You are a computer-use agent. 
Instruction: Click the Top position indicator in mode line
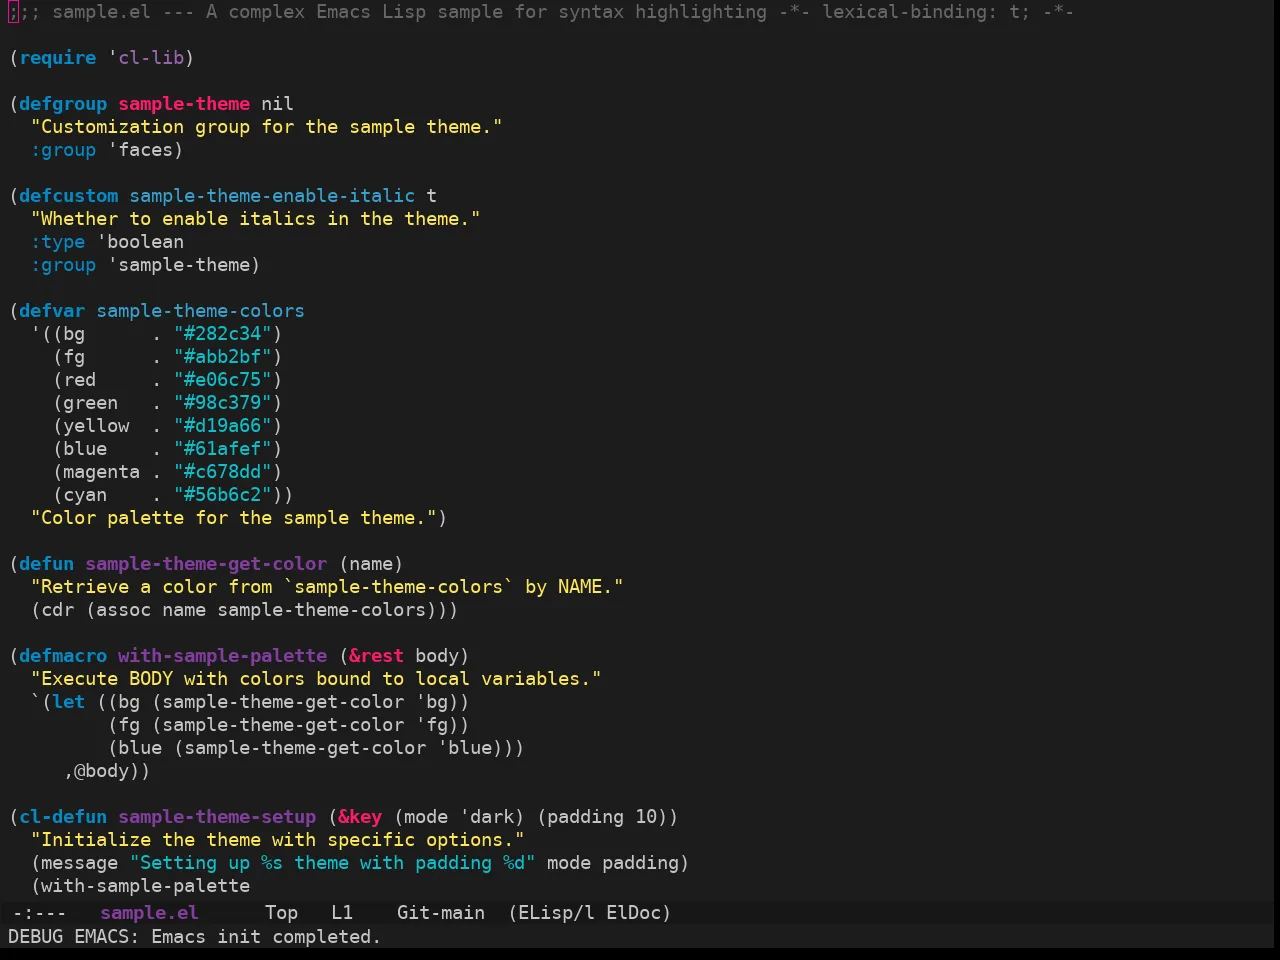pos(281,913)
